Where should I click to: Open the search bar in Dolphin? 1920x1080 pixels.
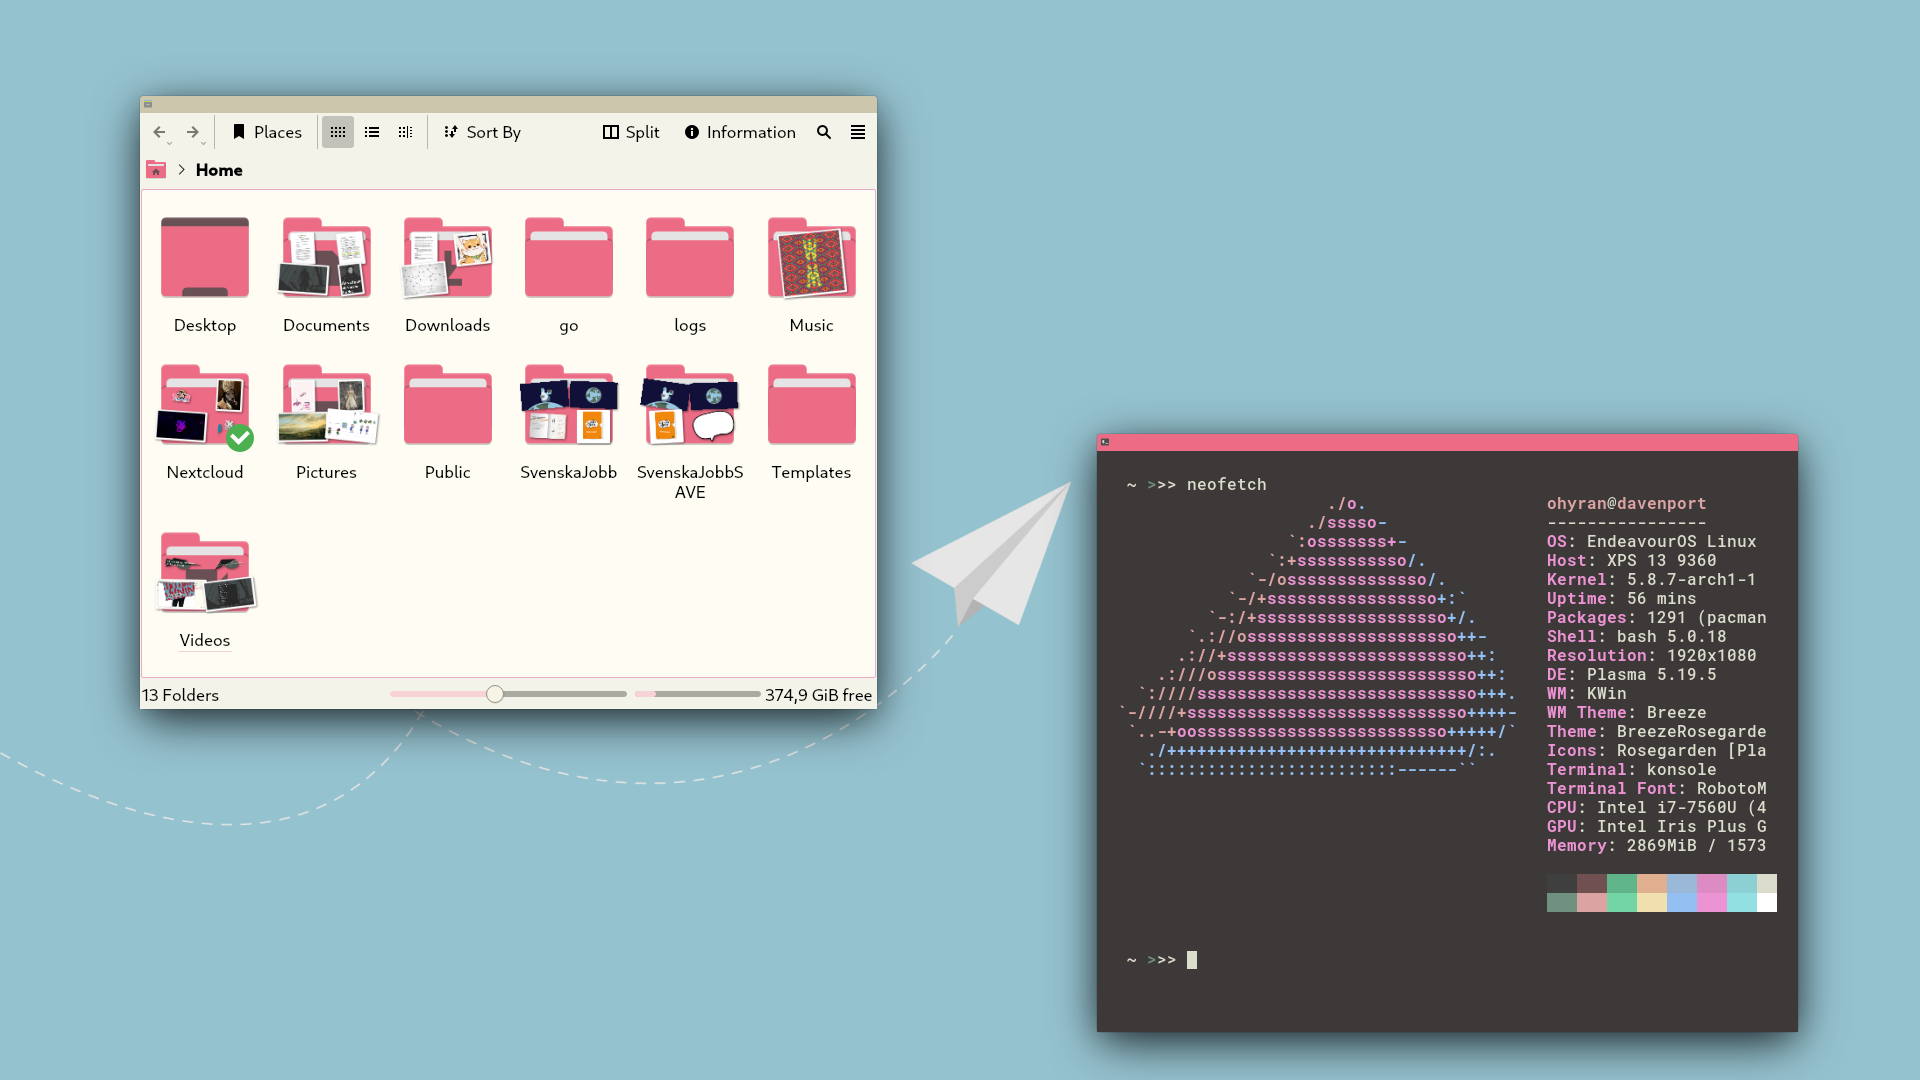824,131
